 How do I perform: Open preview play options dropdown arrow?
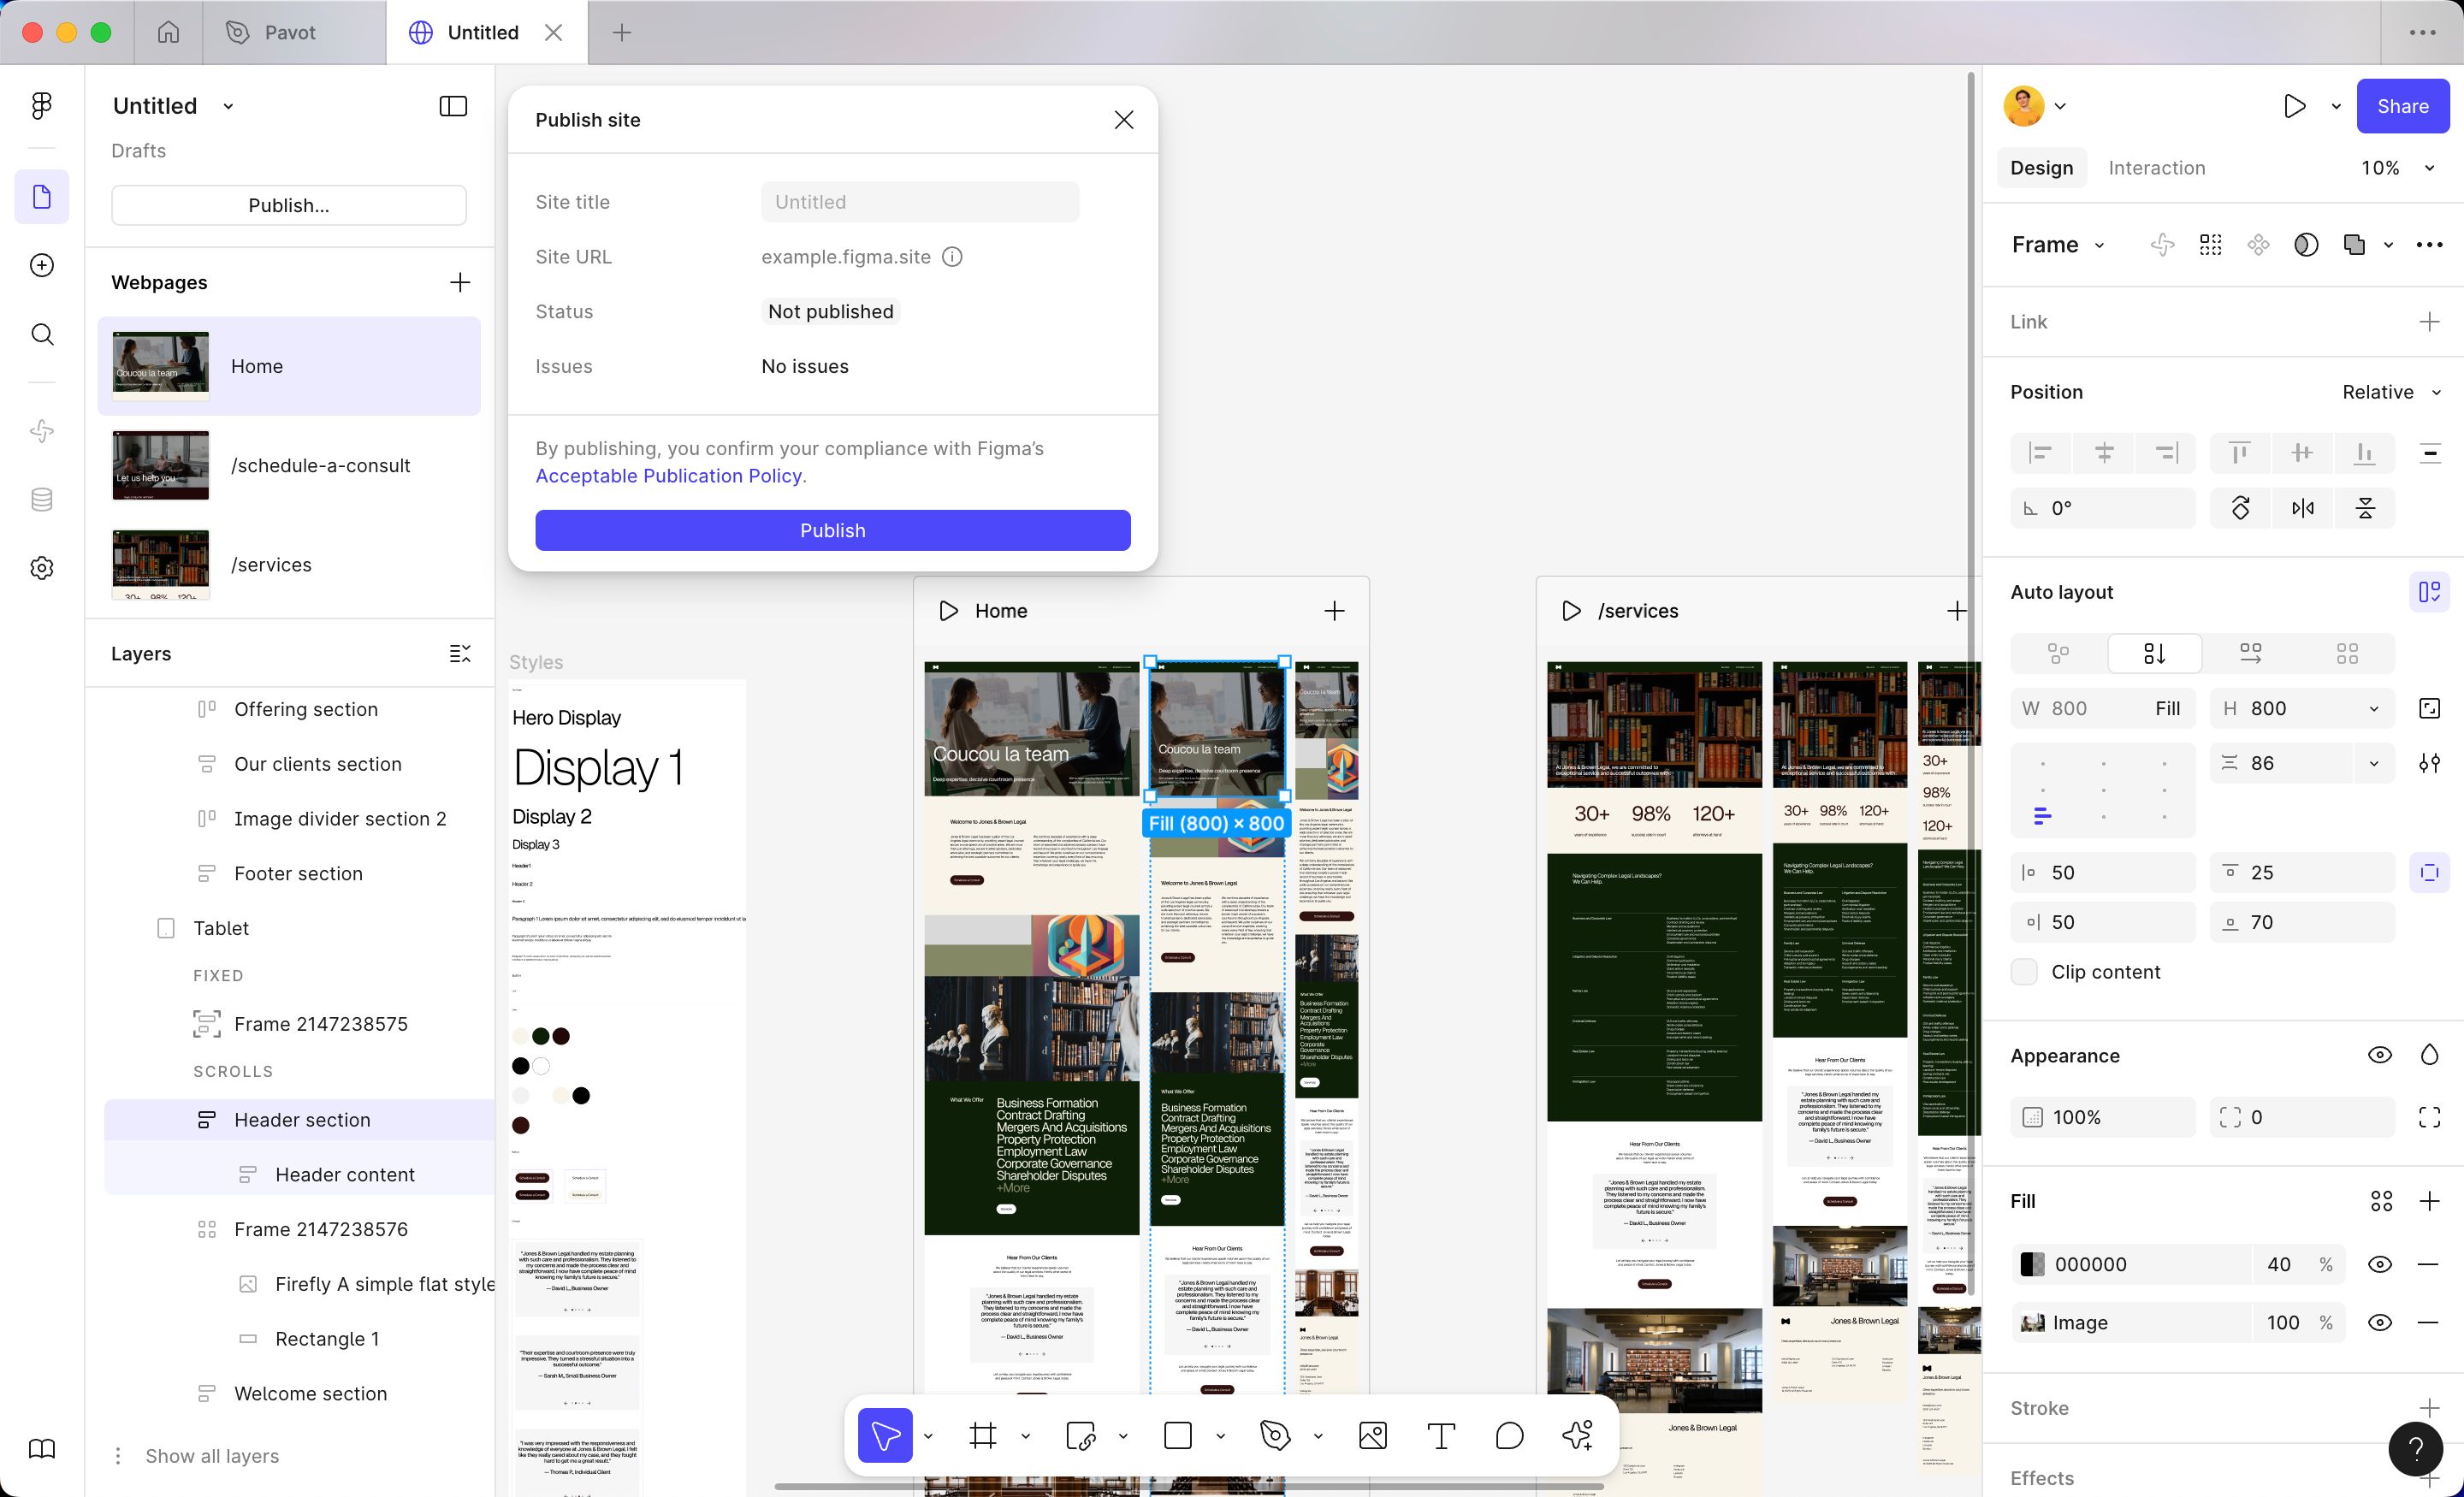(x=2335, y=106)
